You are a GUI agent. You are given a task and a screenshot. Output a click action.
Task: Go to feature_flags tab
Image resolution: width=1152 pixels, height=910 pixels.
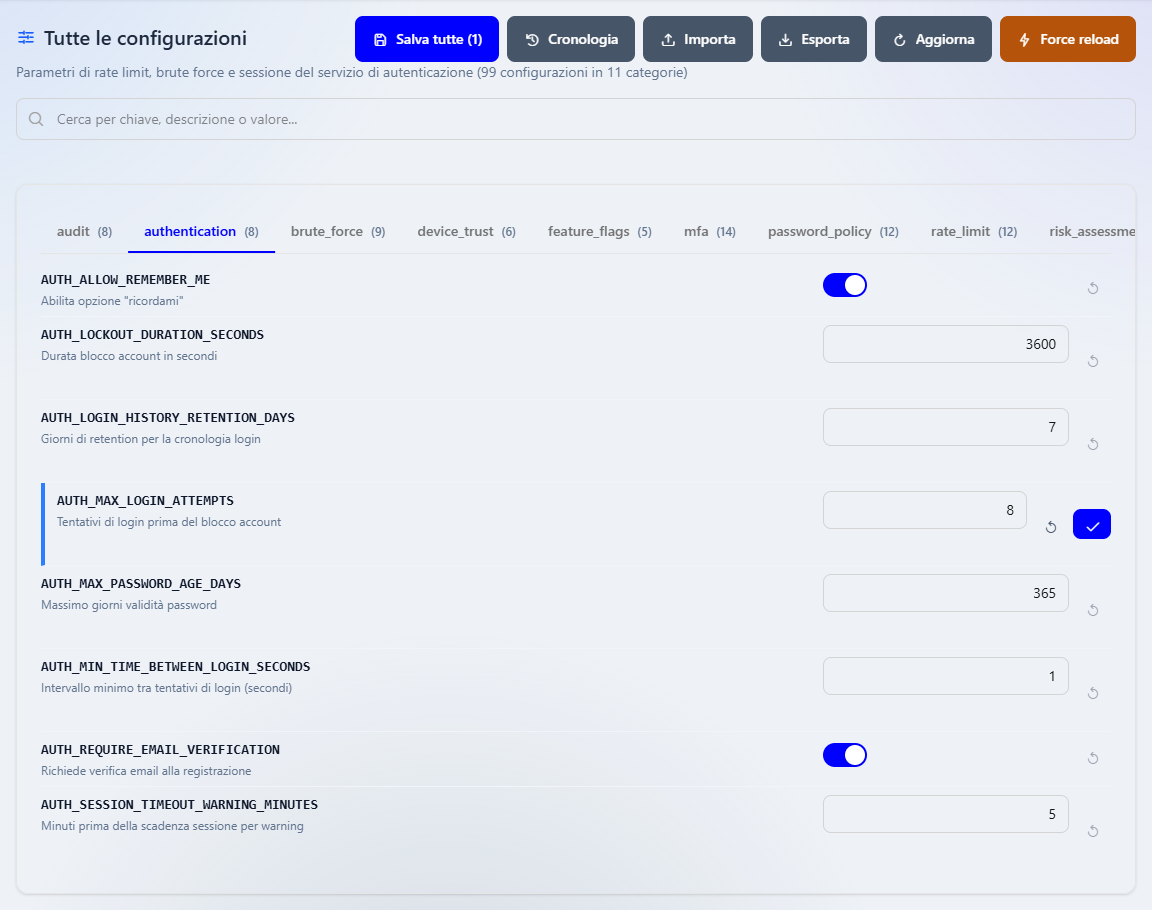(600, 231)
